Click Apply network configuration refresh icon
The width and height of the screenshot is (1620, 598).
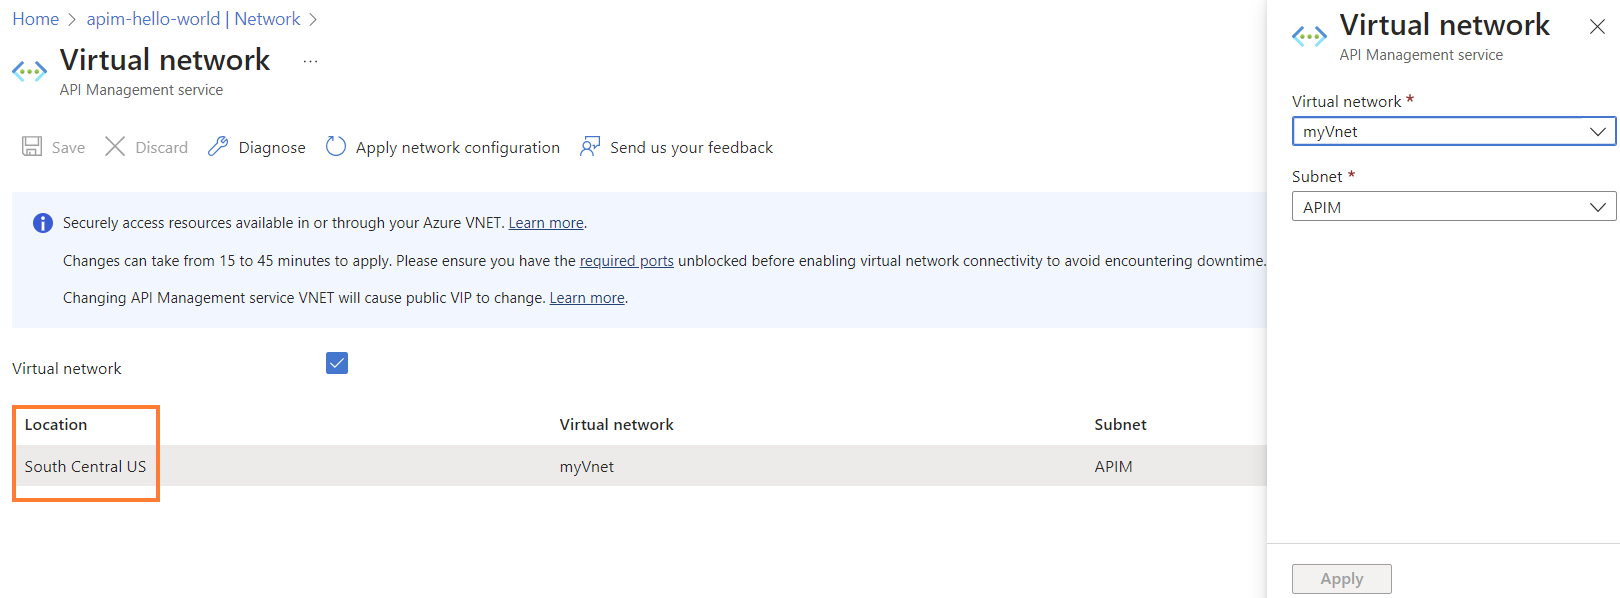point(336,147)
